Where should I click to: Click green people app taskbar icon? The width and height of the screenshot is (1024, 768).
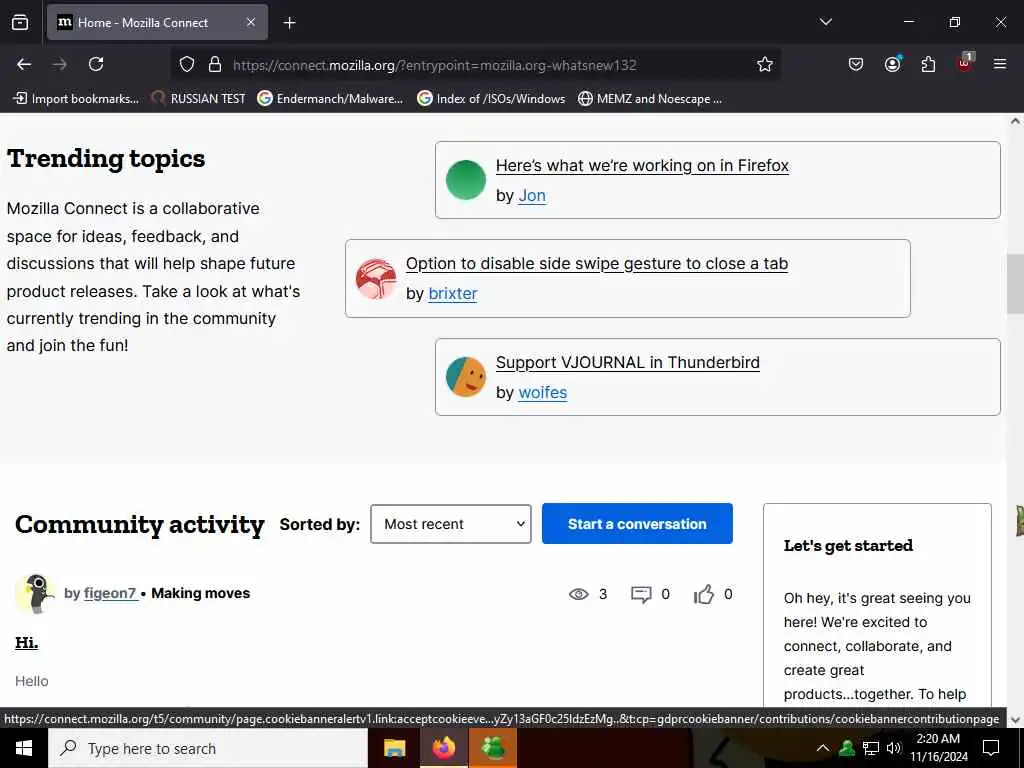coord(493,748)
